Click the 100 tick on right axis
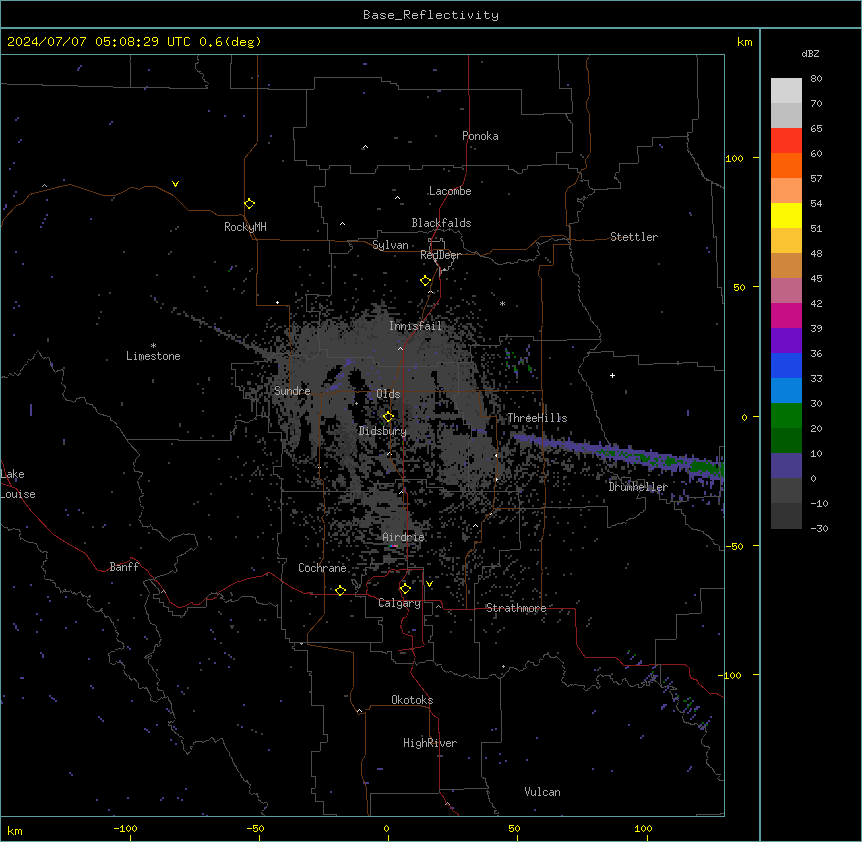862x842 pixels. click(x=734, y=158)
